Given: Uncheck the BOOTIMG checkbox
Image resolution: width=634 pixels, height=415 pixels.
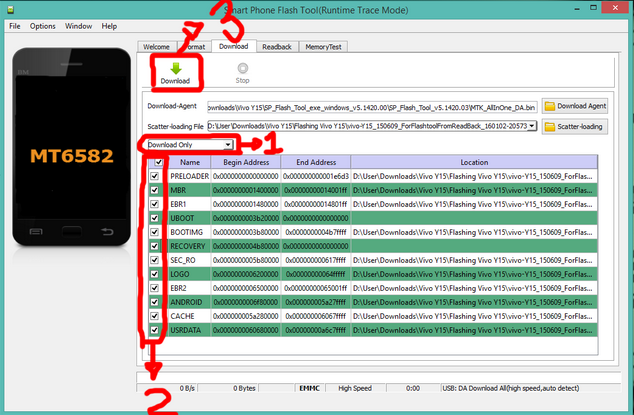Looking at the screenshot, I should pos(154,232).
